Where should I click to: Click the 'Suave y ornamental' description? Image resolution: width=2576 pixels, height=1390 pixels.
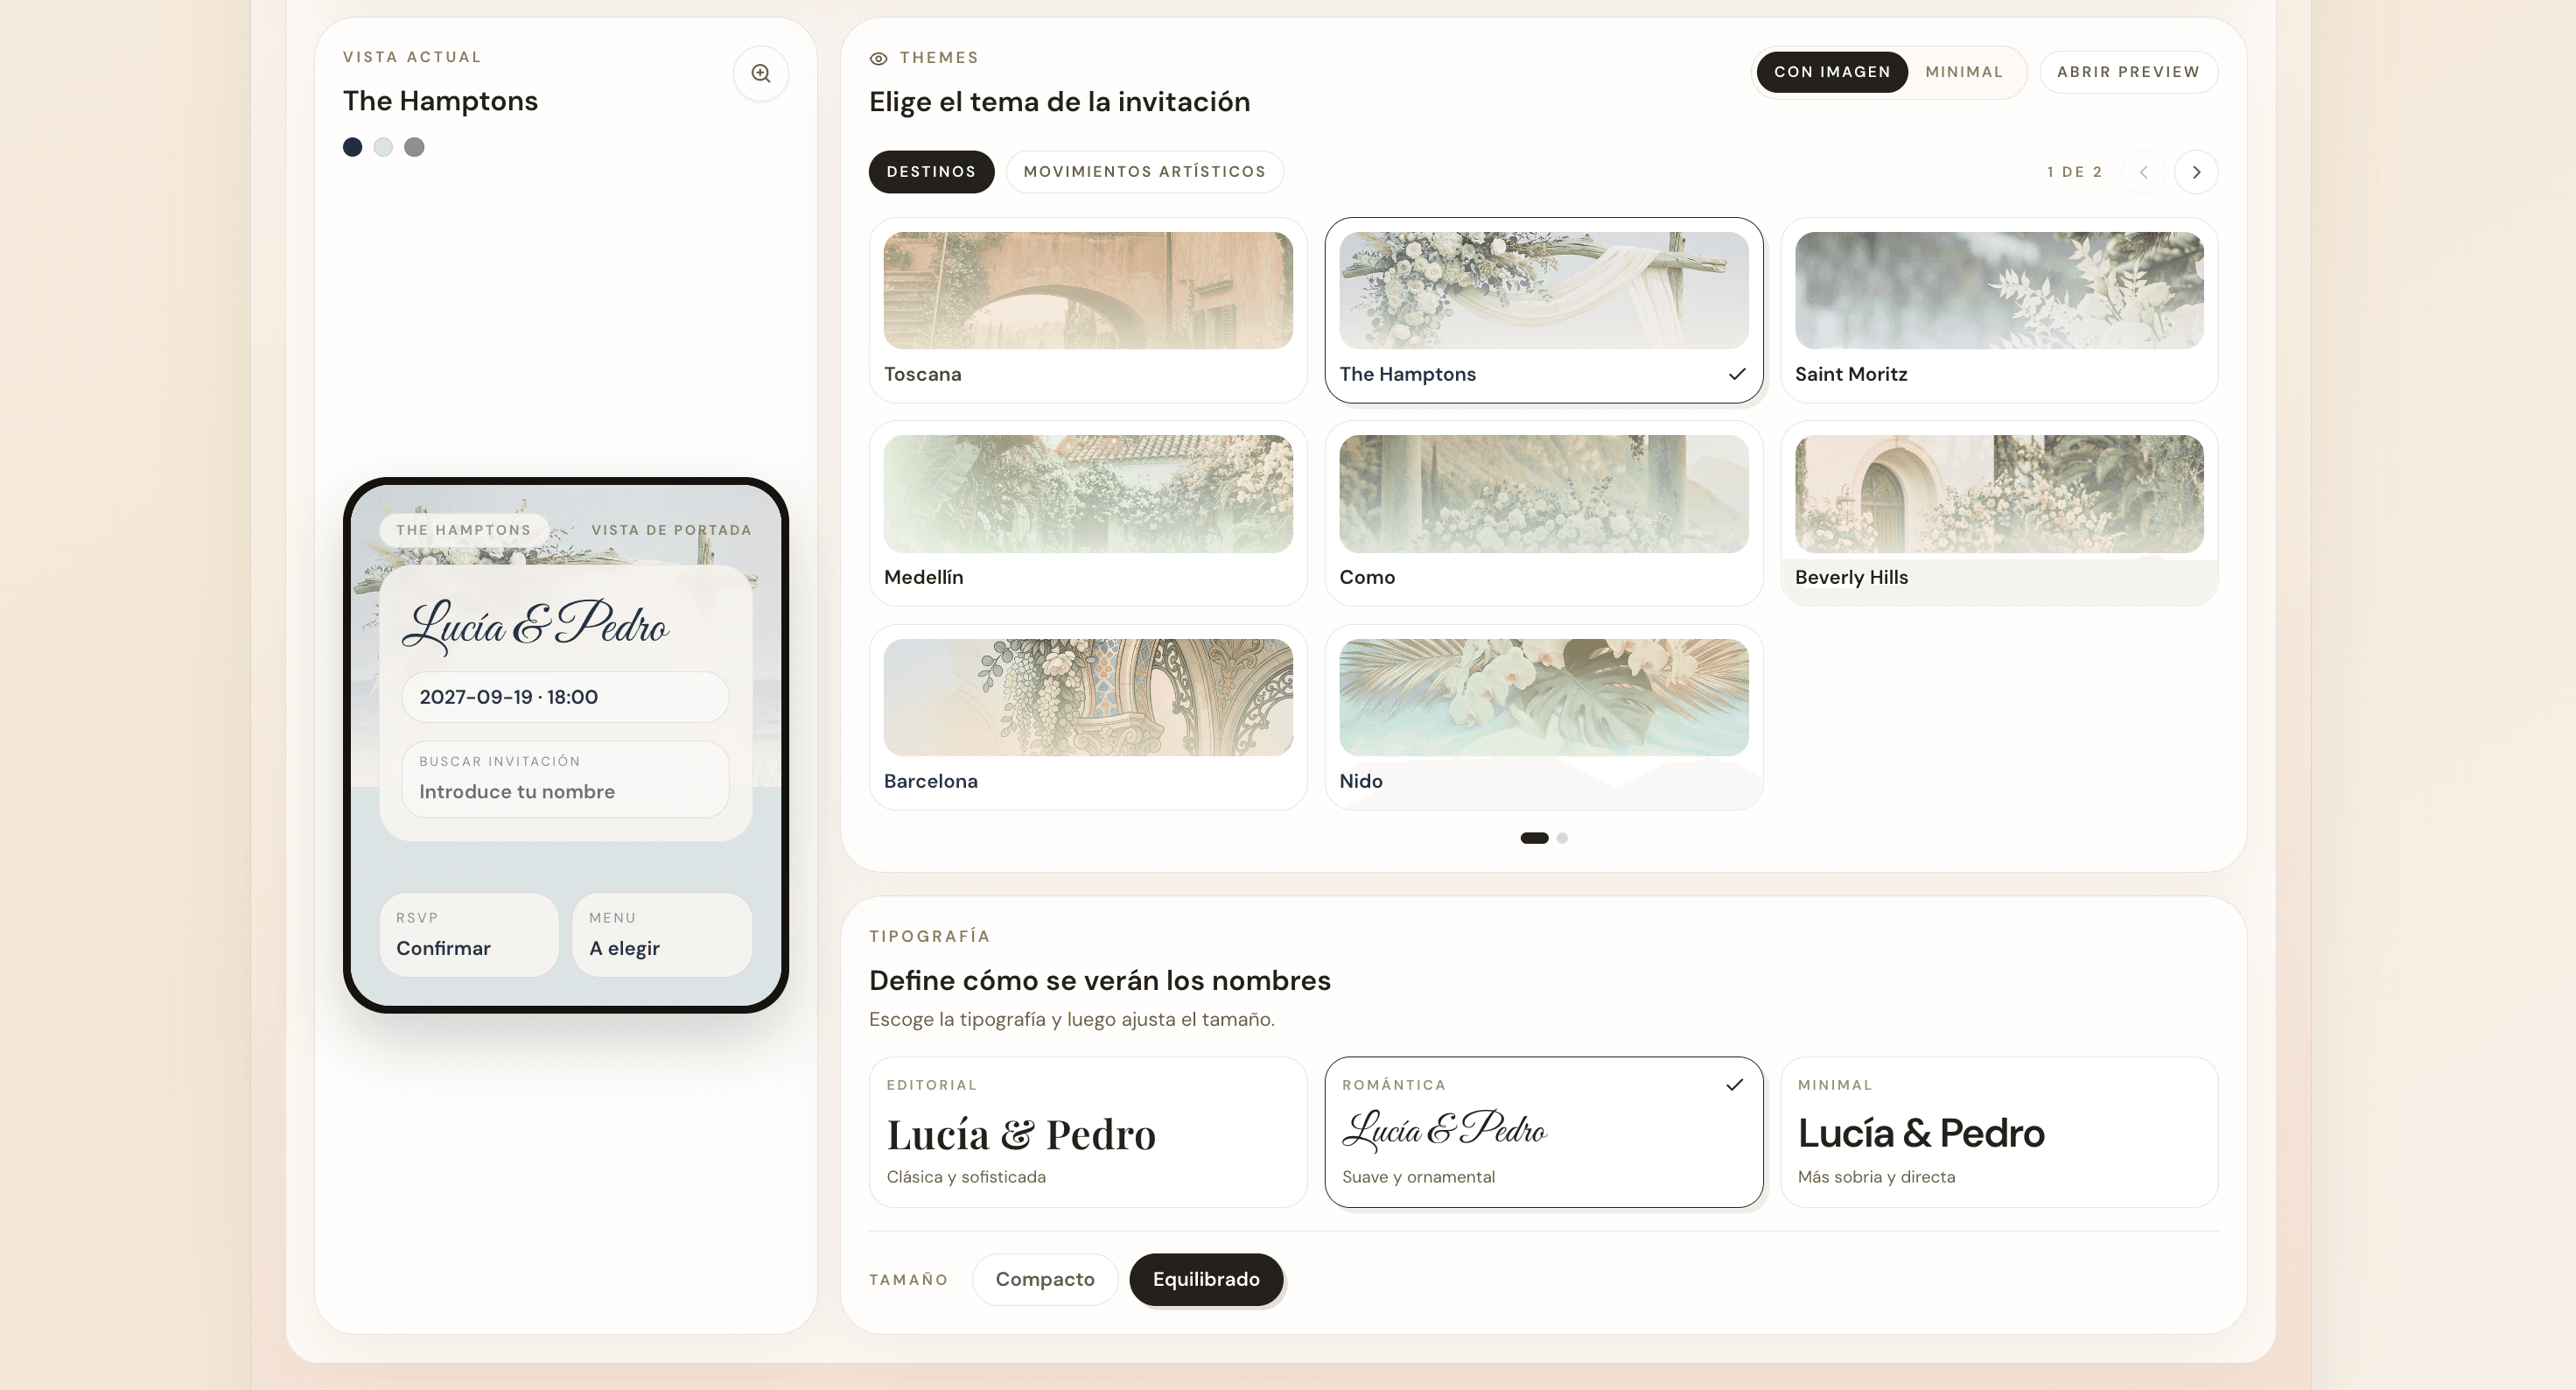coord(1418,1177)
